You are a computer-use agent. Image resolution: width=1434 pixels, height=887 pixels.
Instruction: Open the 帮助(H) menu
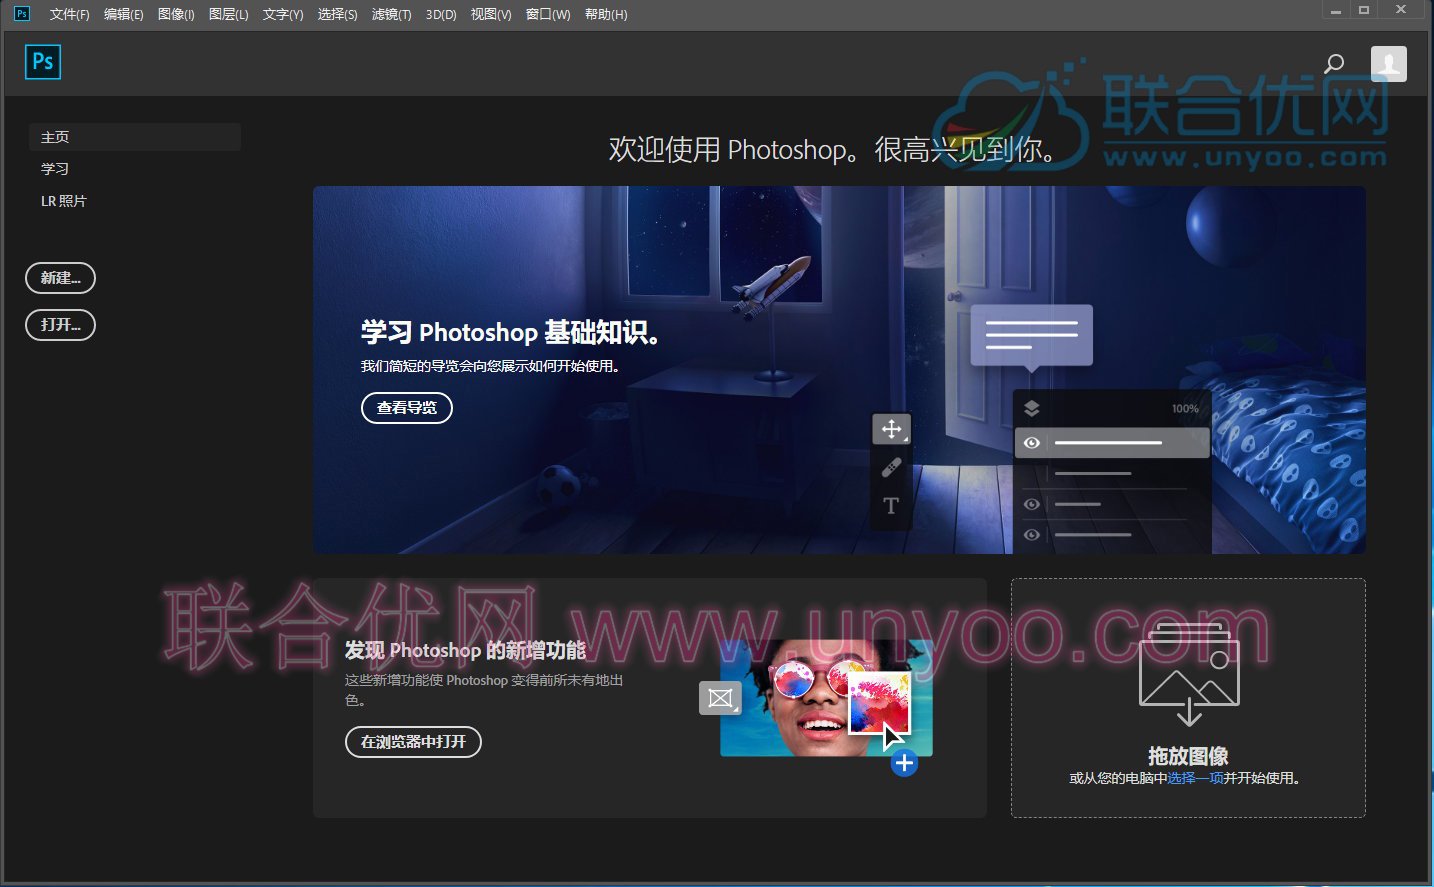tap(606, 14)
